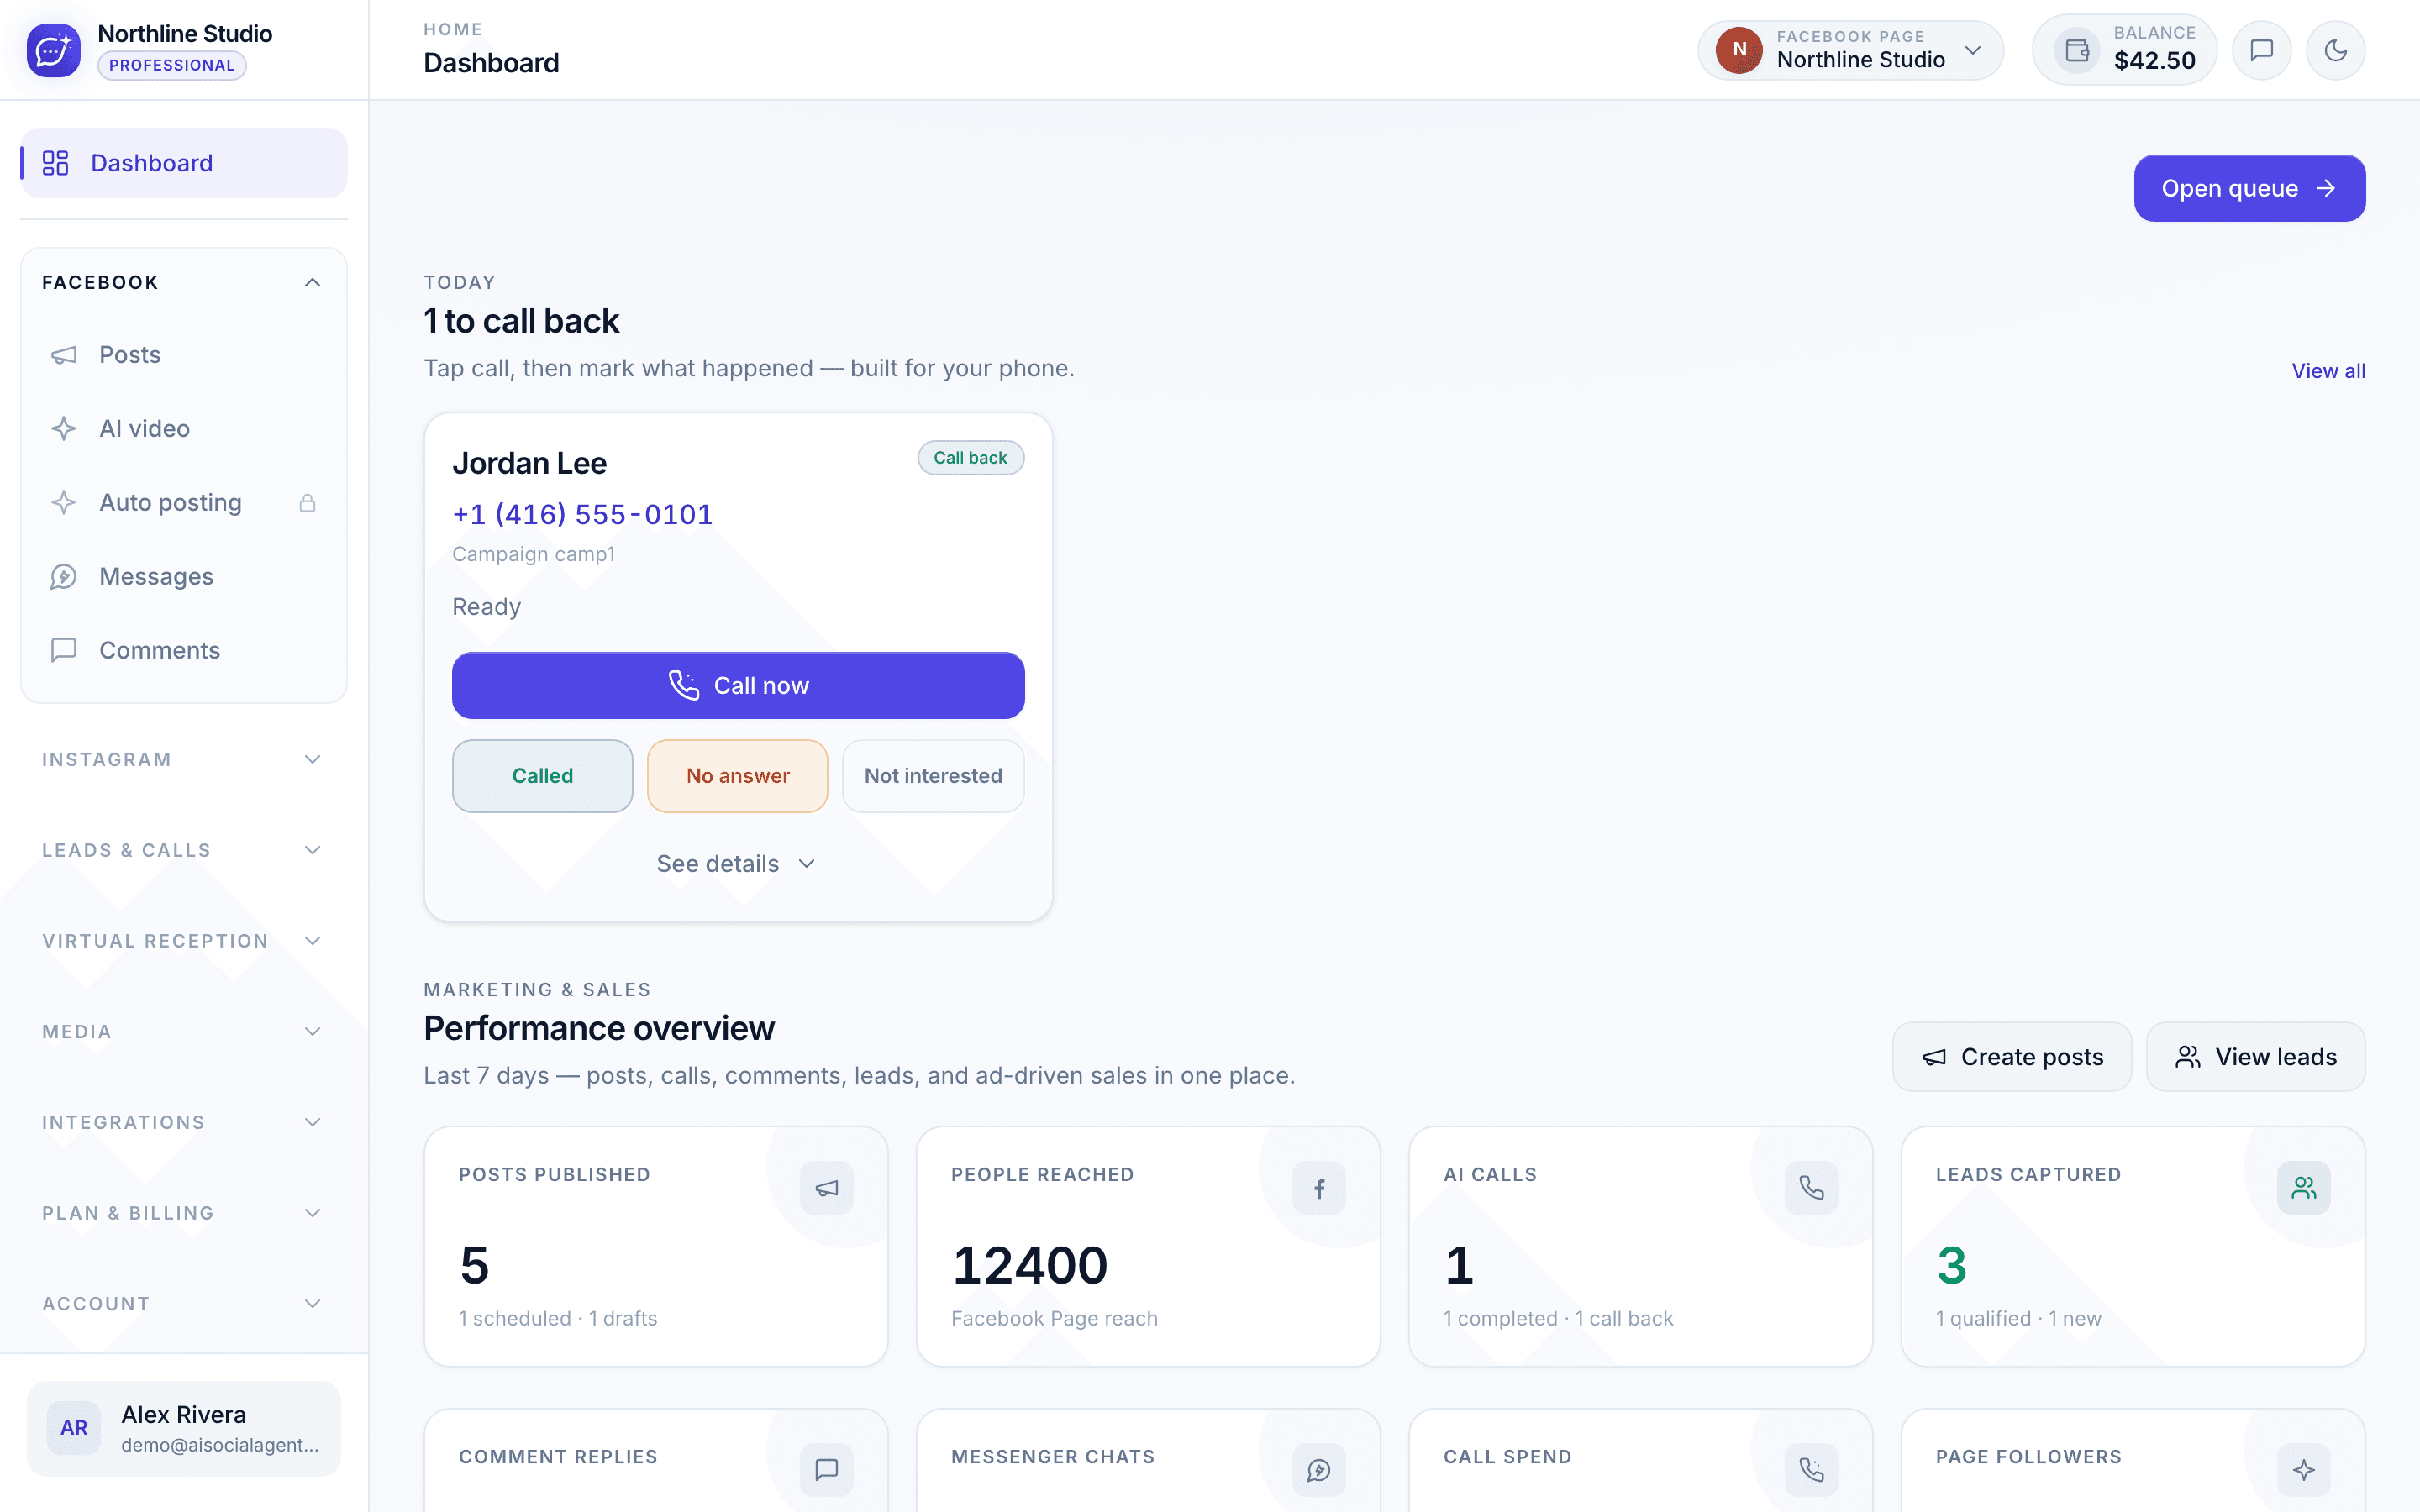Image resolution: width=2420 pixels, height=1512 pixels.
Task: Expand the Account sidebar section
Action: (x=184, y=1304)
